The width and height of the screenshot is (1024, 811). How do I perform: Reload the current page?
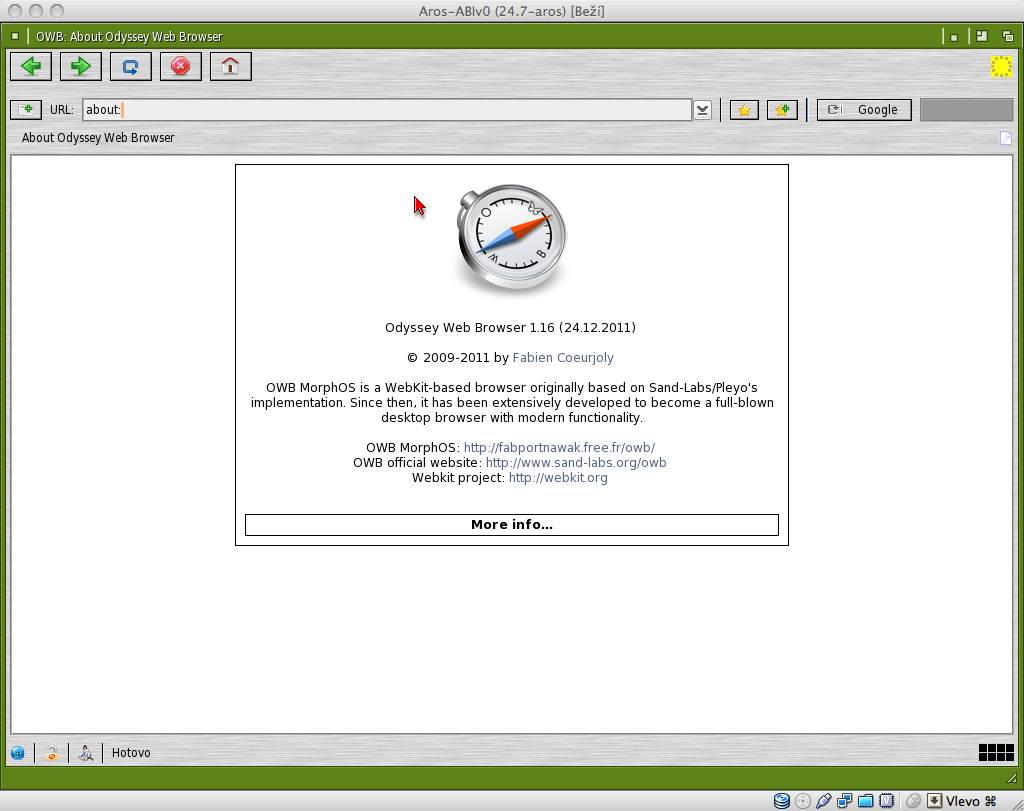click(131, 67)
